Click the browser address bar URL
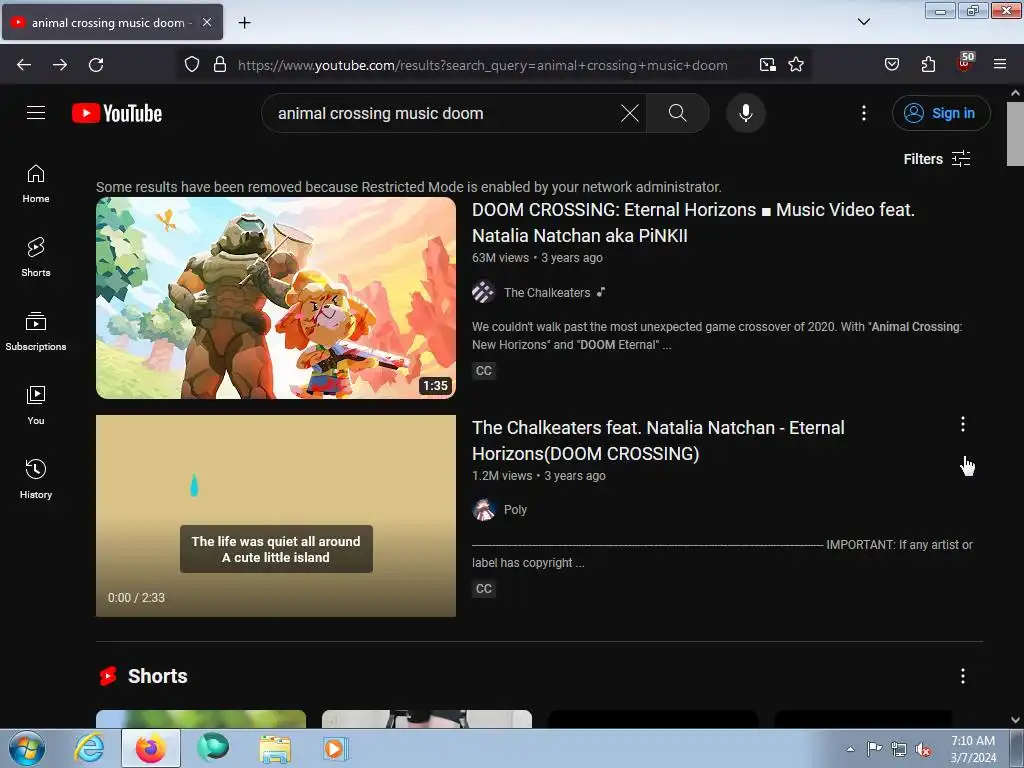This screenshot has width=1024, height=768. point(482,65)
